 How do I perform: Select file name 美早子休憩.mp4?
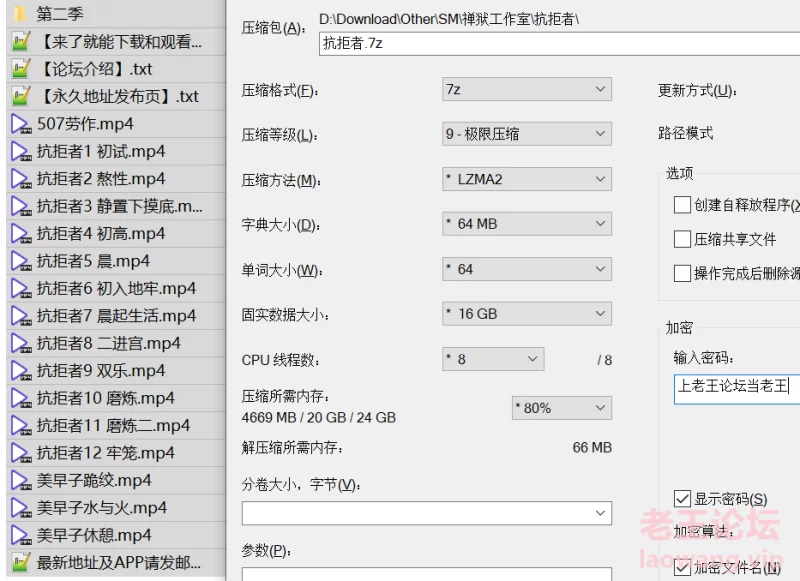coord(94,536)
